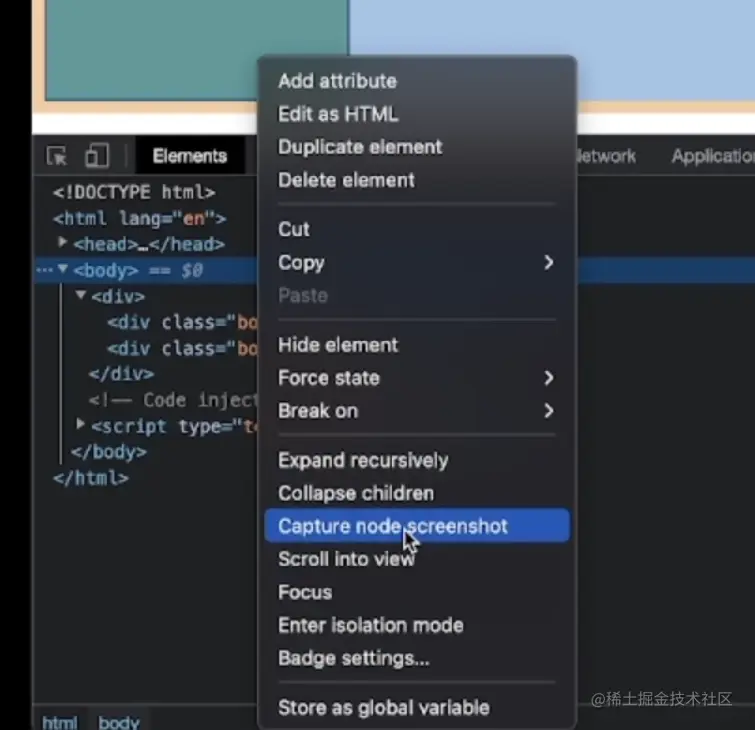Switch to the Network tab
The height and width of the screenshot is (730, 755).
click(x=607, y=156)
